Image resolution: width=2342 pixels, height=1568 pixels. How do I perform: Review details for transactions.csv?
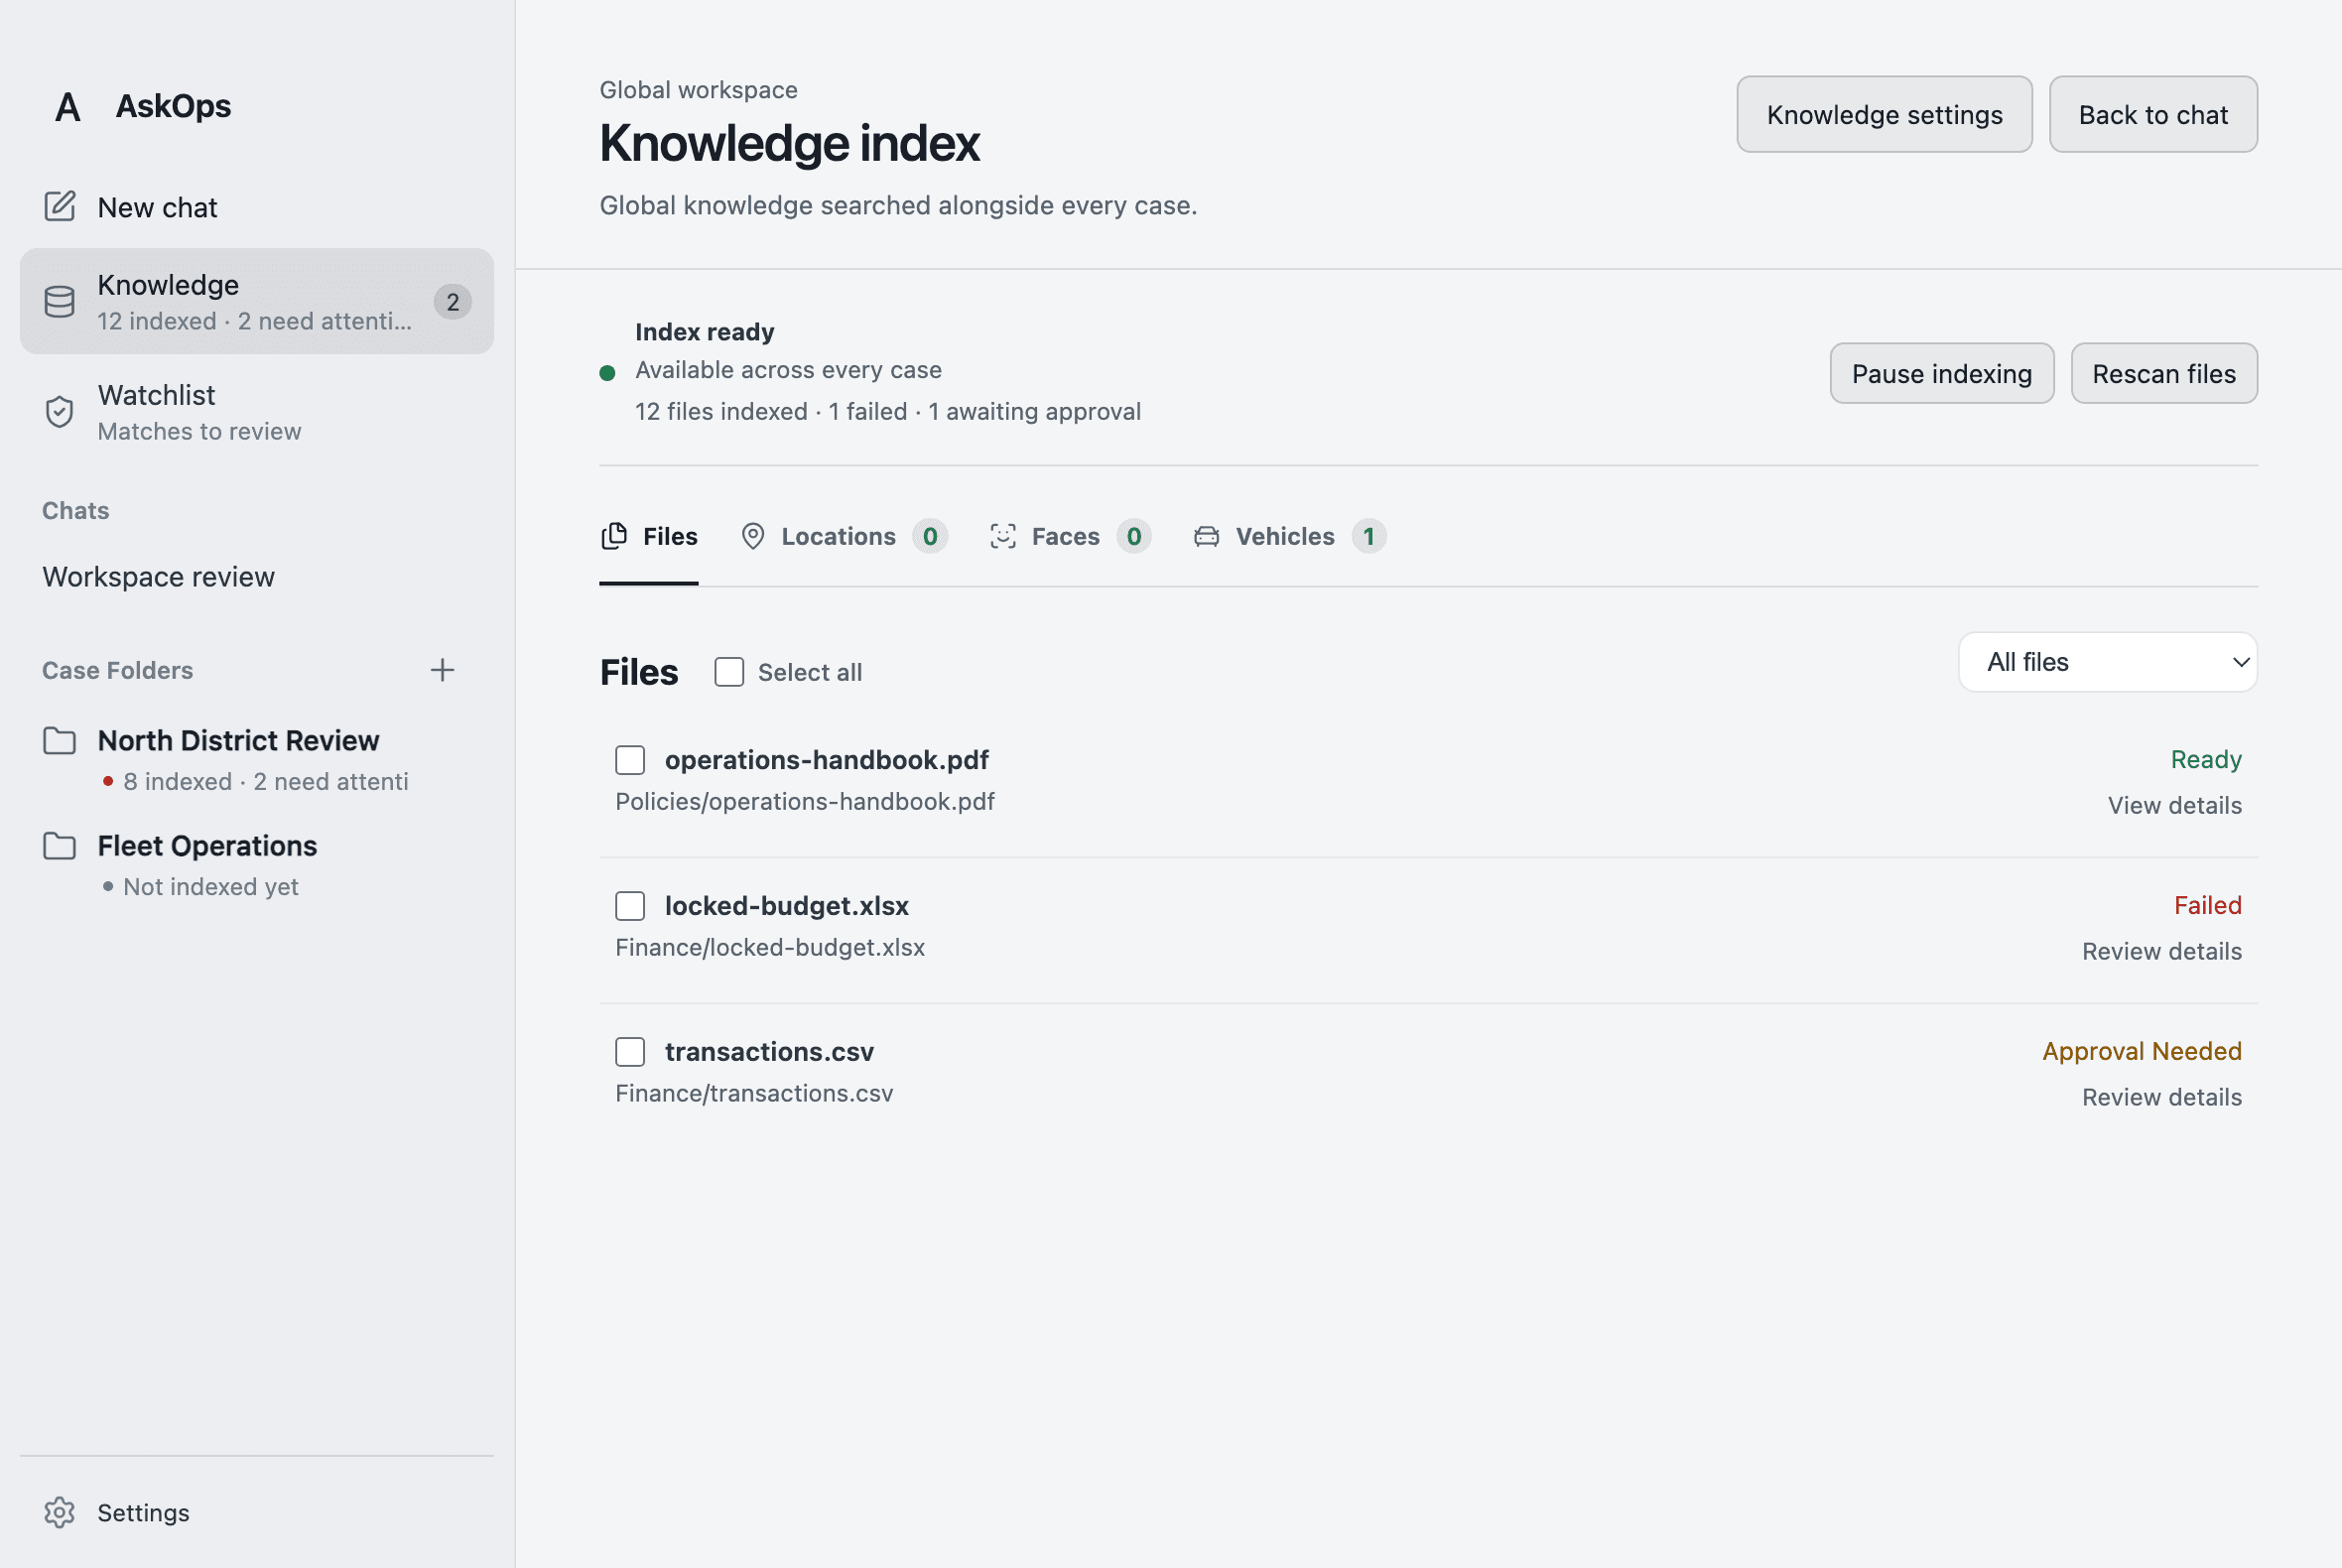pos(2162,1097)
